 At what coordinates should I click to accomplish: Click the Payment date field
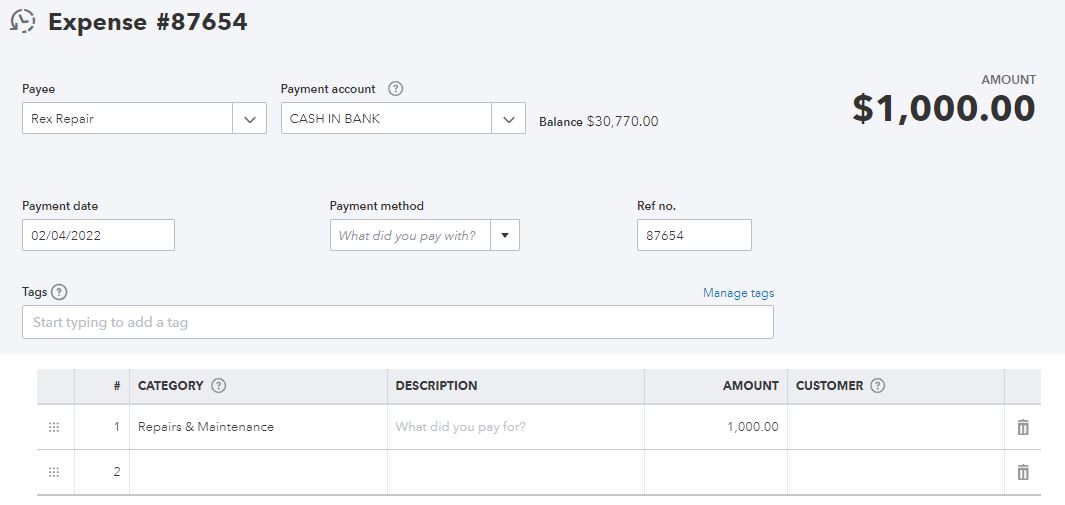[98, 236]
